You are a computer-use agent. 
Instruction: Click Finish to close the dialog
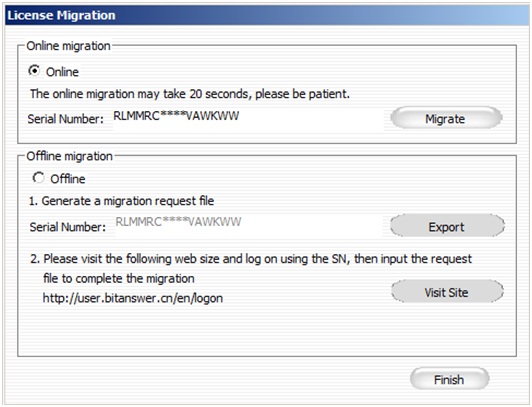(449, 379)
